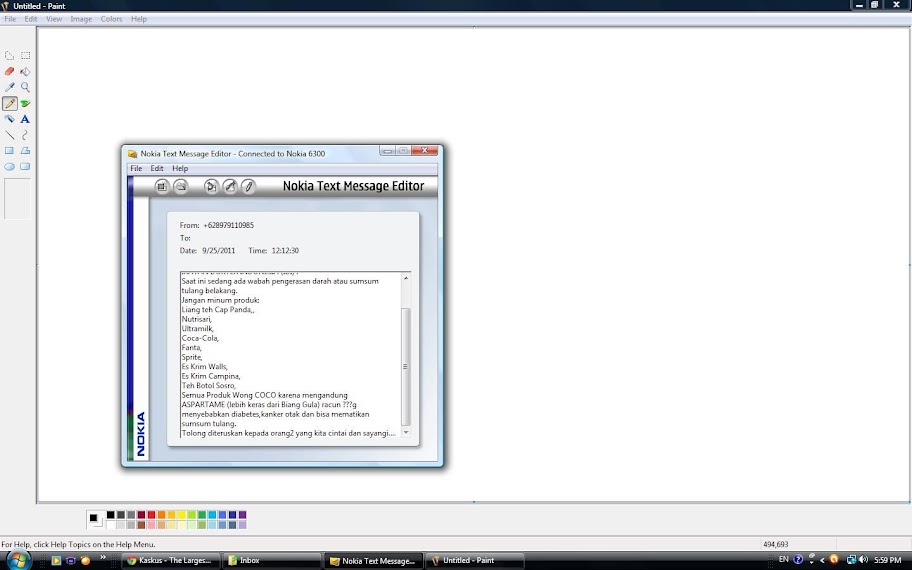Screen dimensions: 912x570
Task: Pick the yellow color swatch
Action: coord(181,515)
